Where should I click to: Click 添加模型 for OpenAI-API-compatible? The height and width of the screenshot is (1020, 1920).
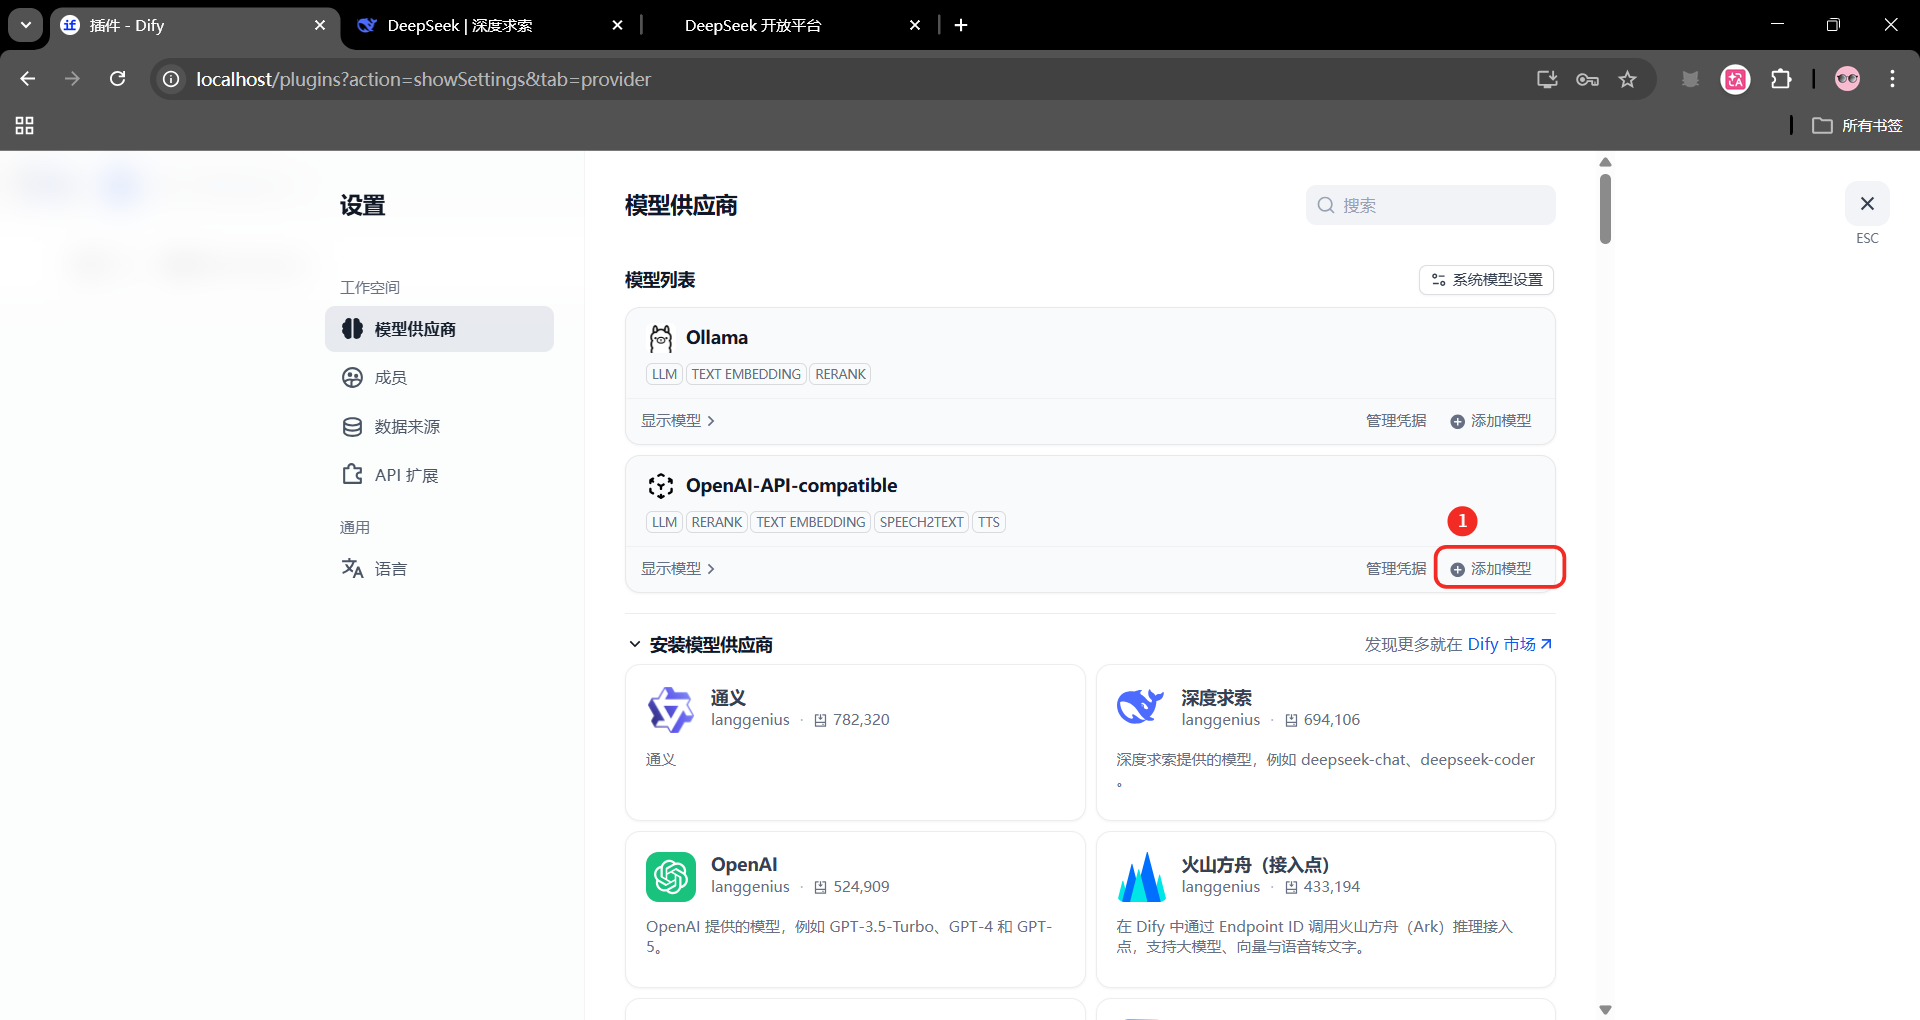pos(1491,569)
